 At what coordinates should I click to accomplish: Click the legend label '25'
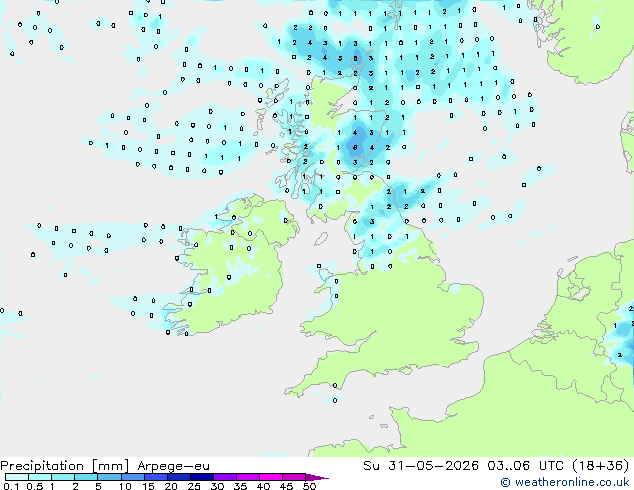click(x=194, y=486)
